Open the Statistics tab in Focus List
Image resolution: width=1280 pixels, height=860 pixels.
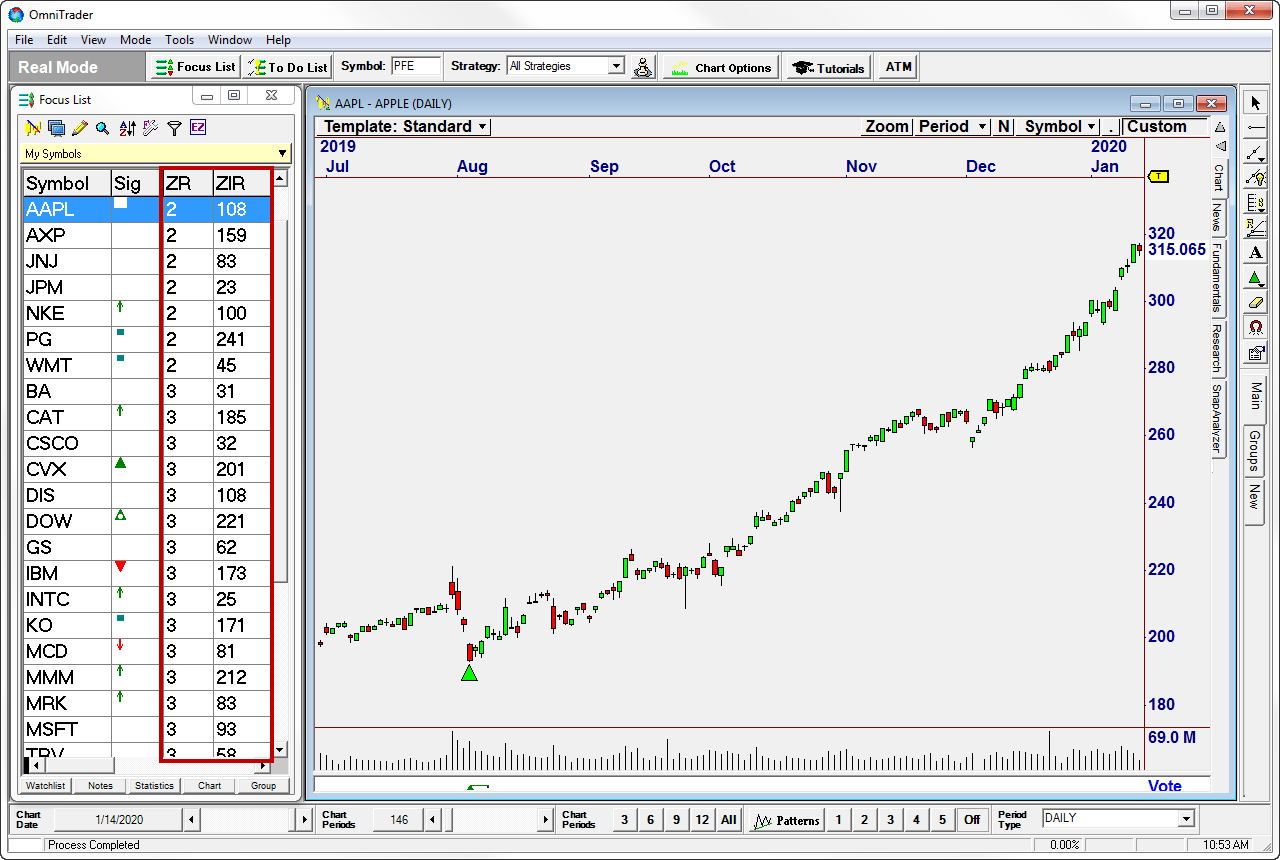[154, 786]
